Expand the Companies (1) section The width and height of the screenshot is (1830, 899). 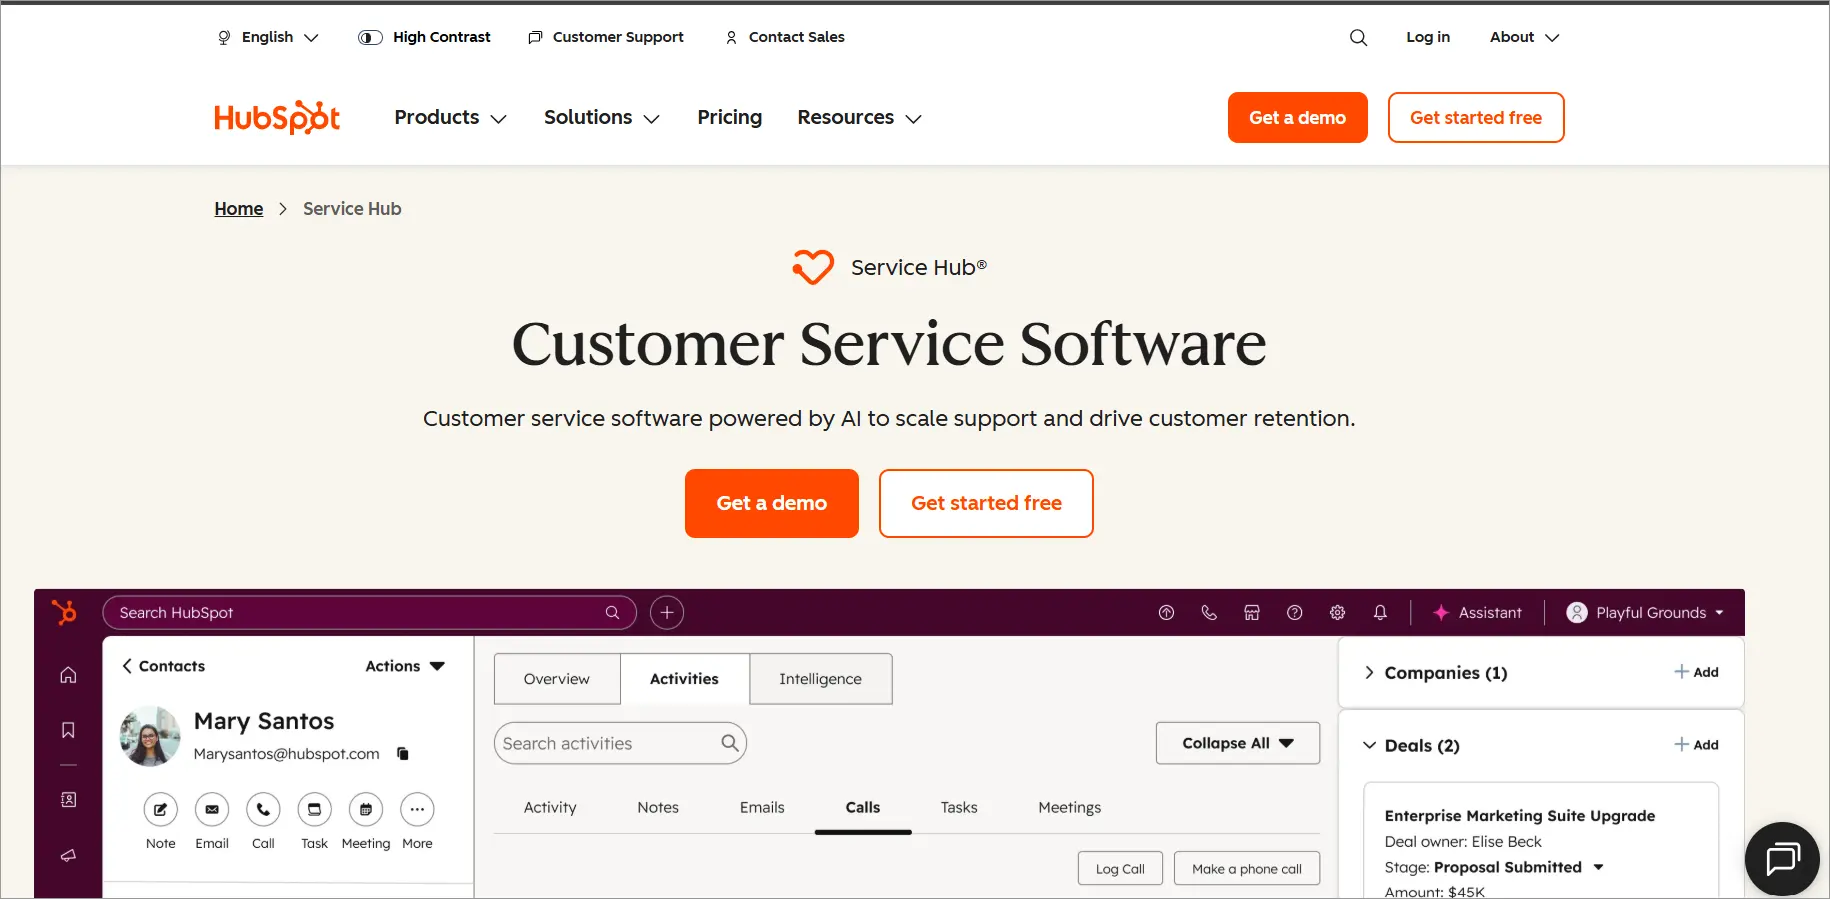[x=1436, y=673]
